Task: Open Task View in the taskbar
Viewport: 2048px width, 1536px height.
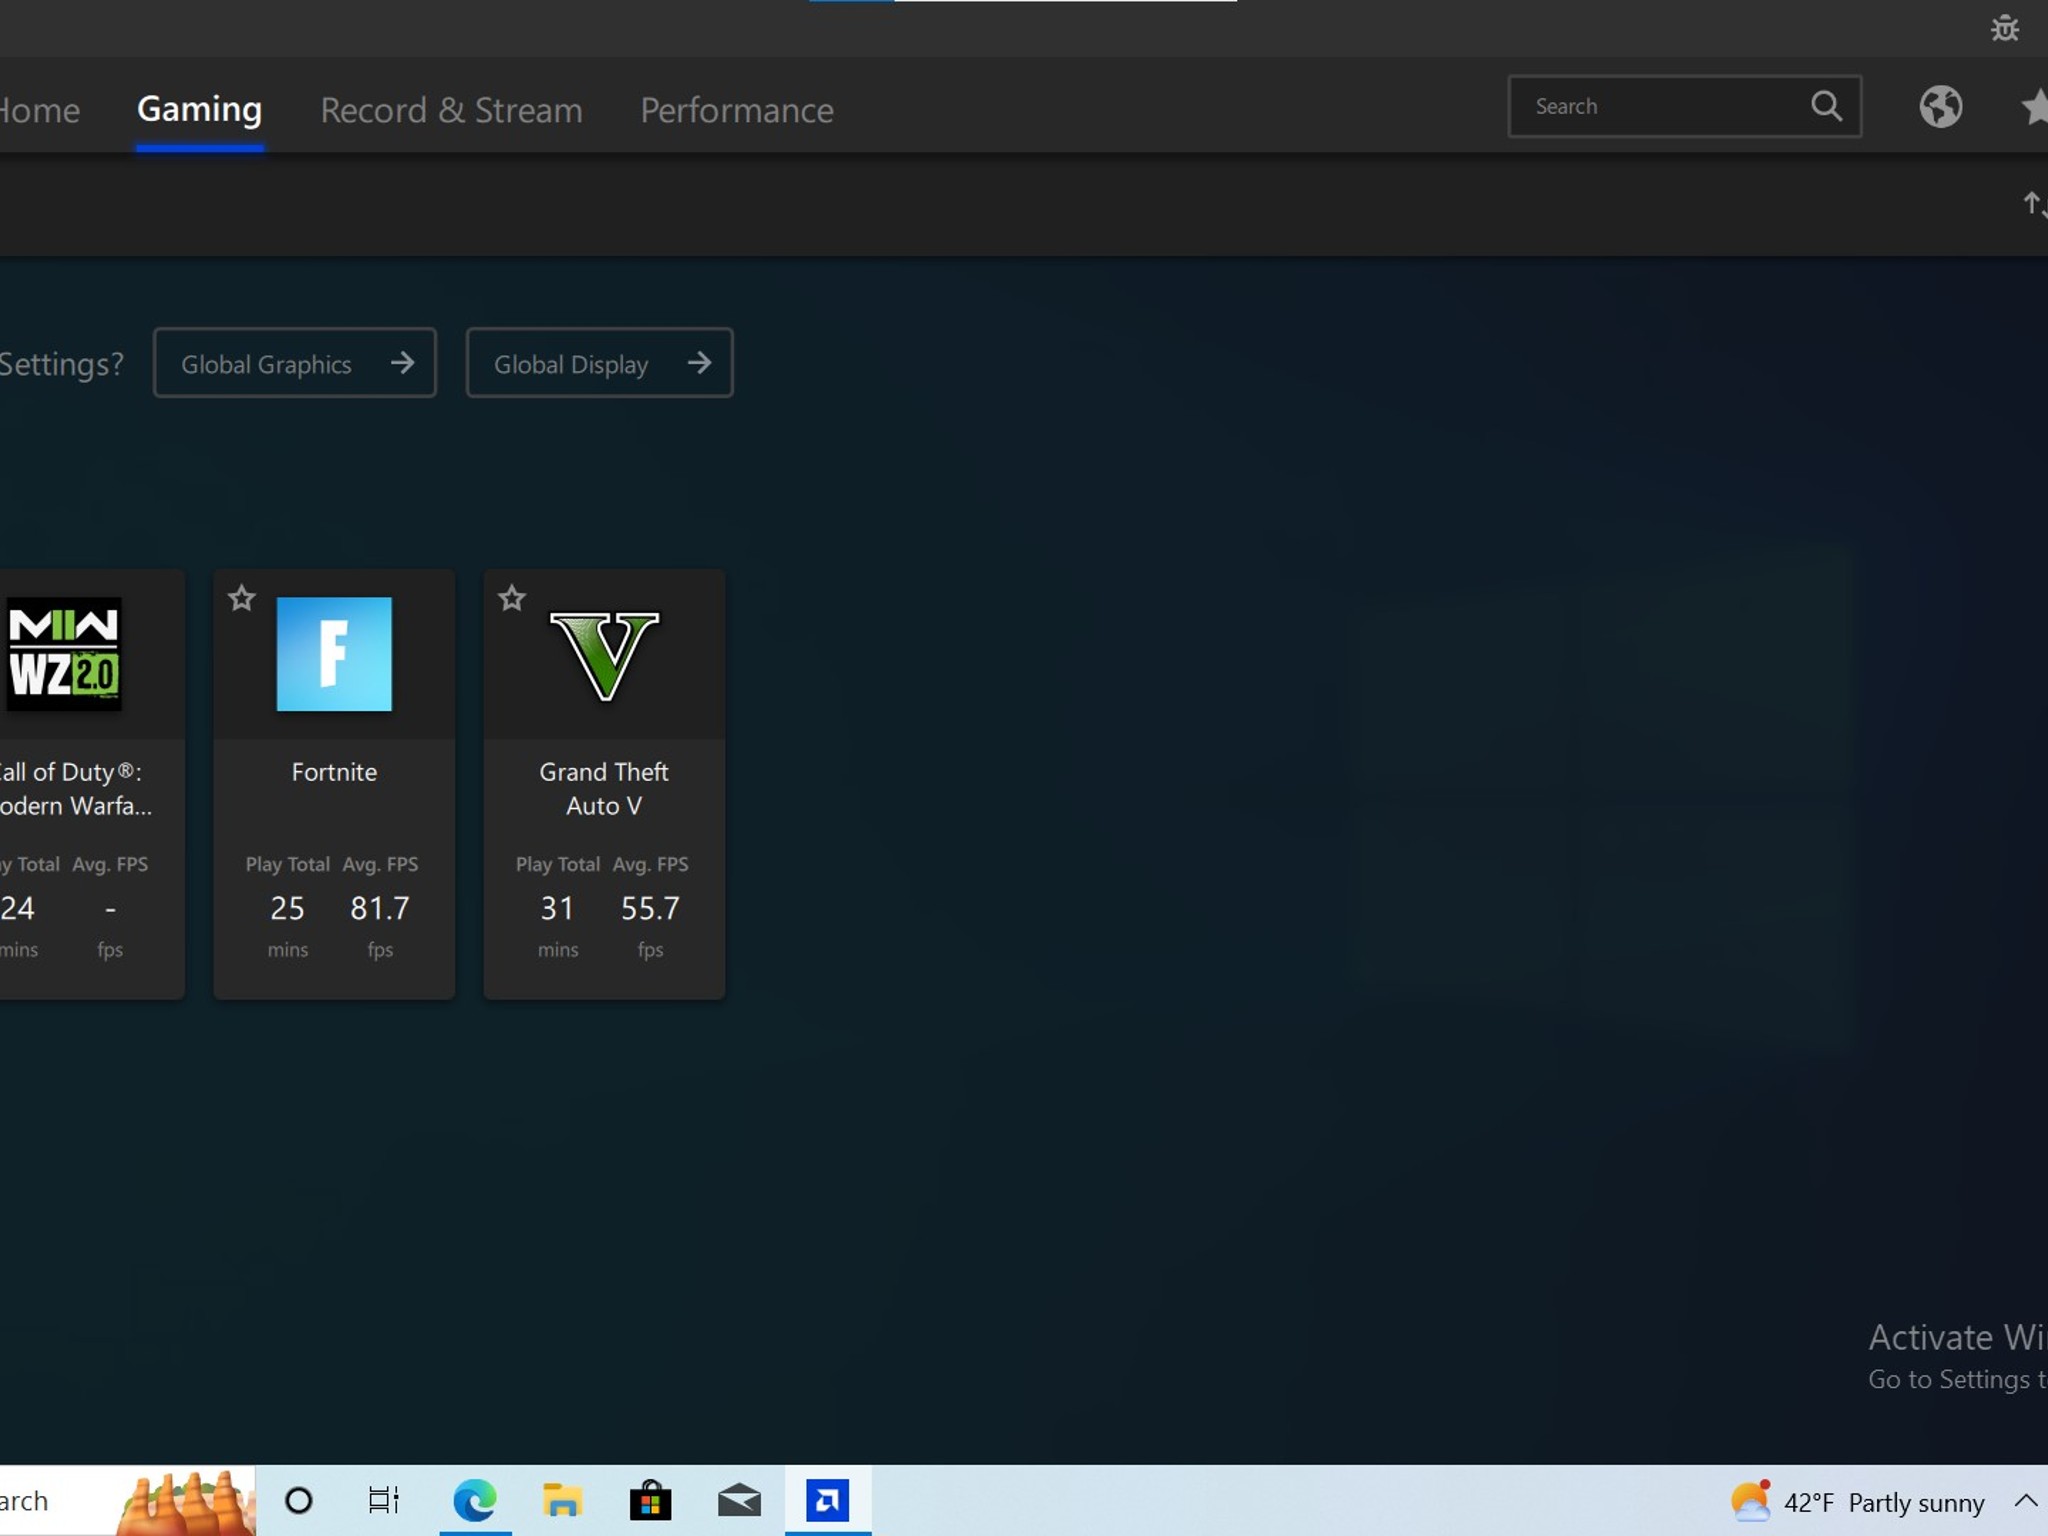Action: (384, 1500)
